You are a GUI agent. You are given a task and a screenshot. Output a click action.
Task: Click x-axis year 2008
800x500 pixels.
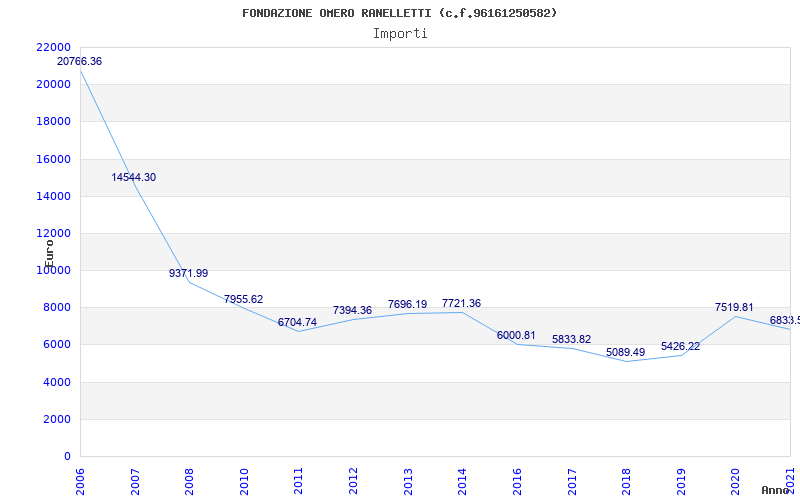click(x=189, y=482)
